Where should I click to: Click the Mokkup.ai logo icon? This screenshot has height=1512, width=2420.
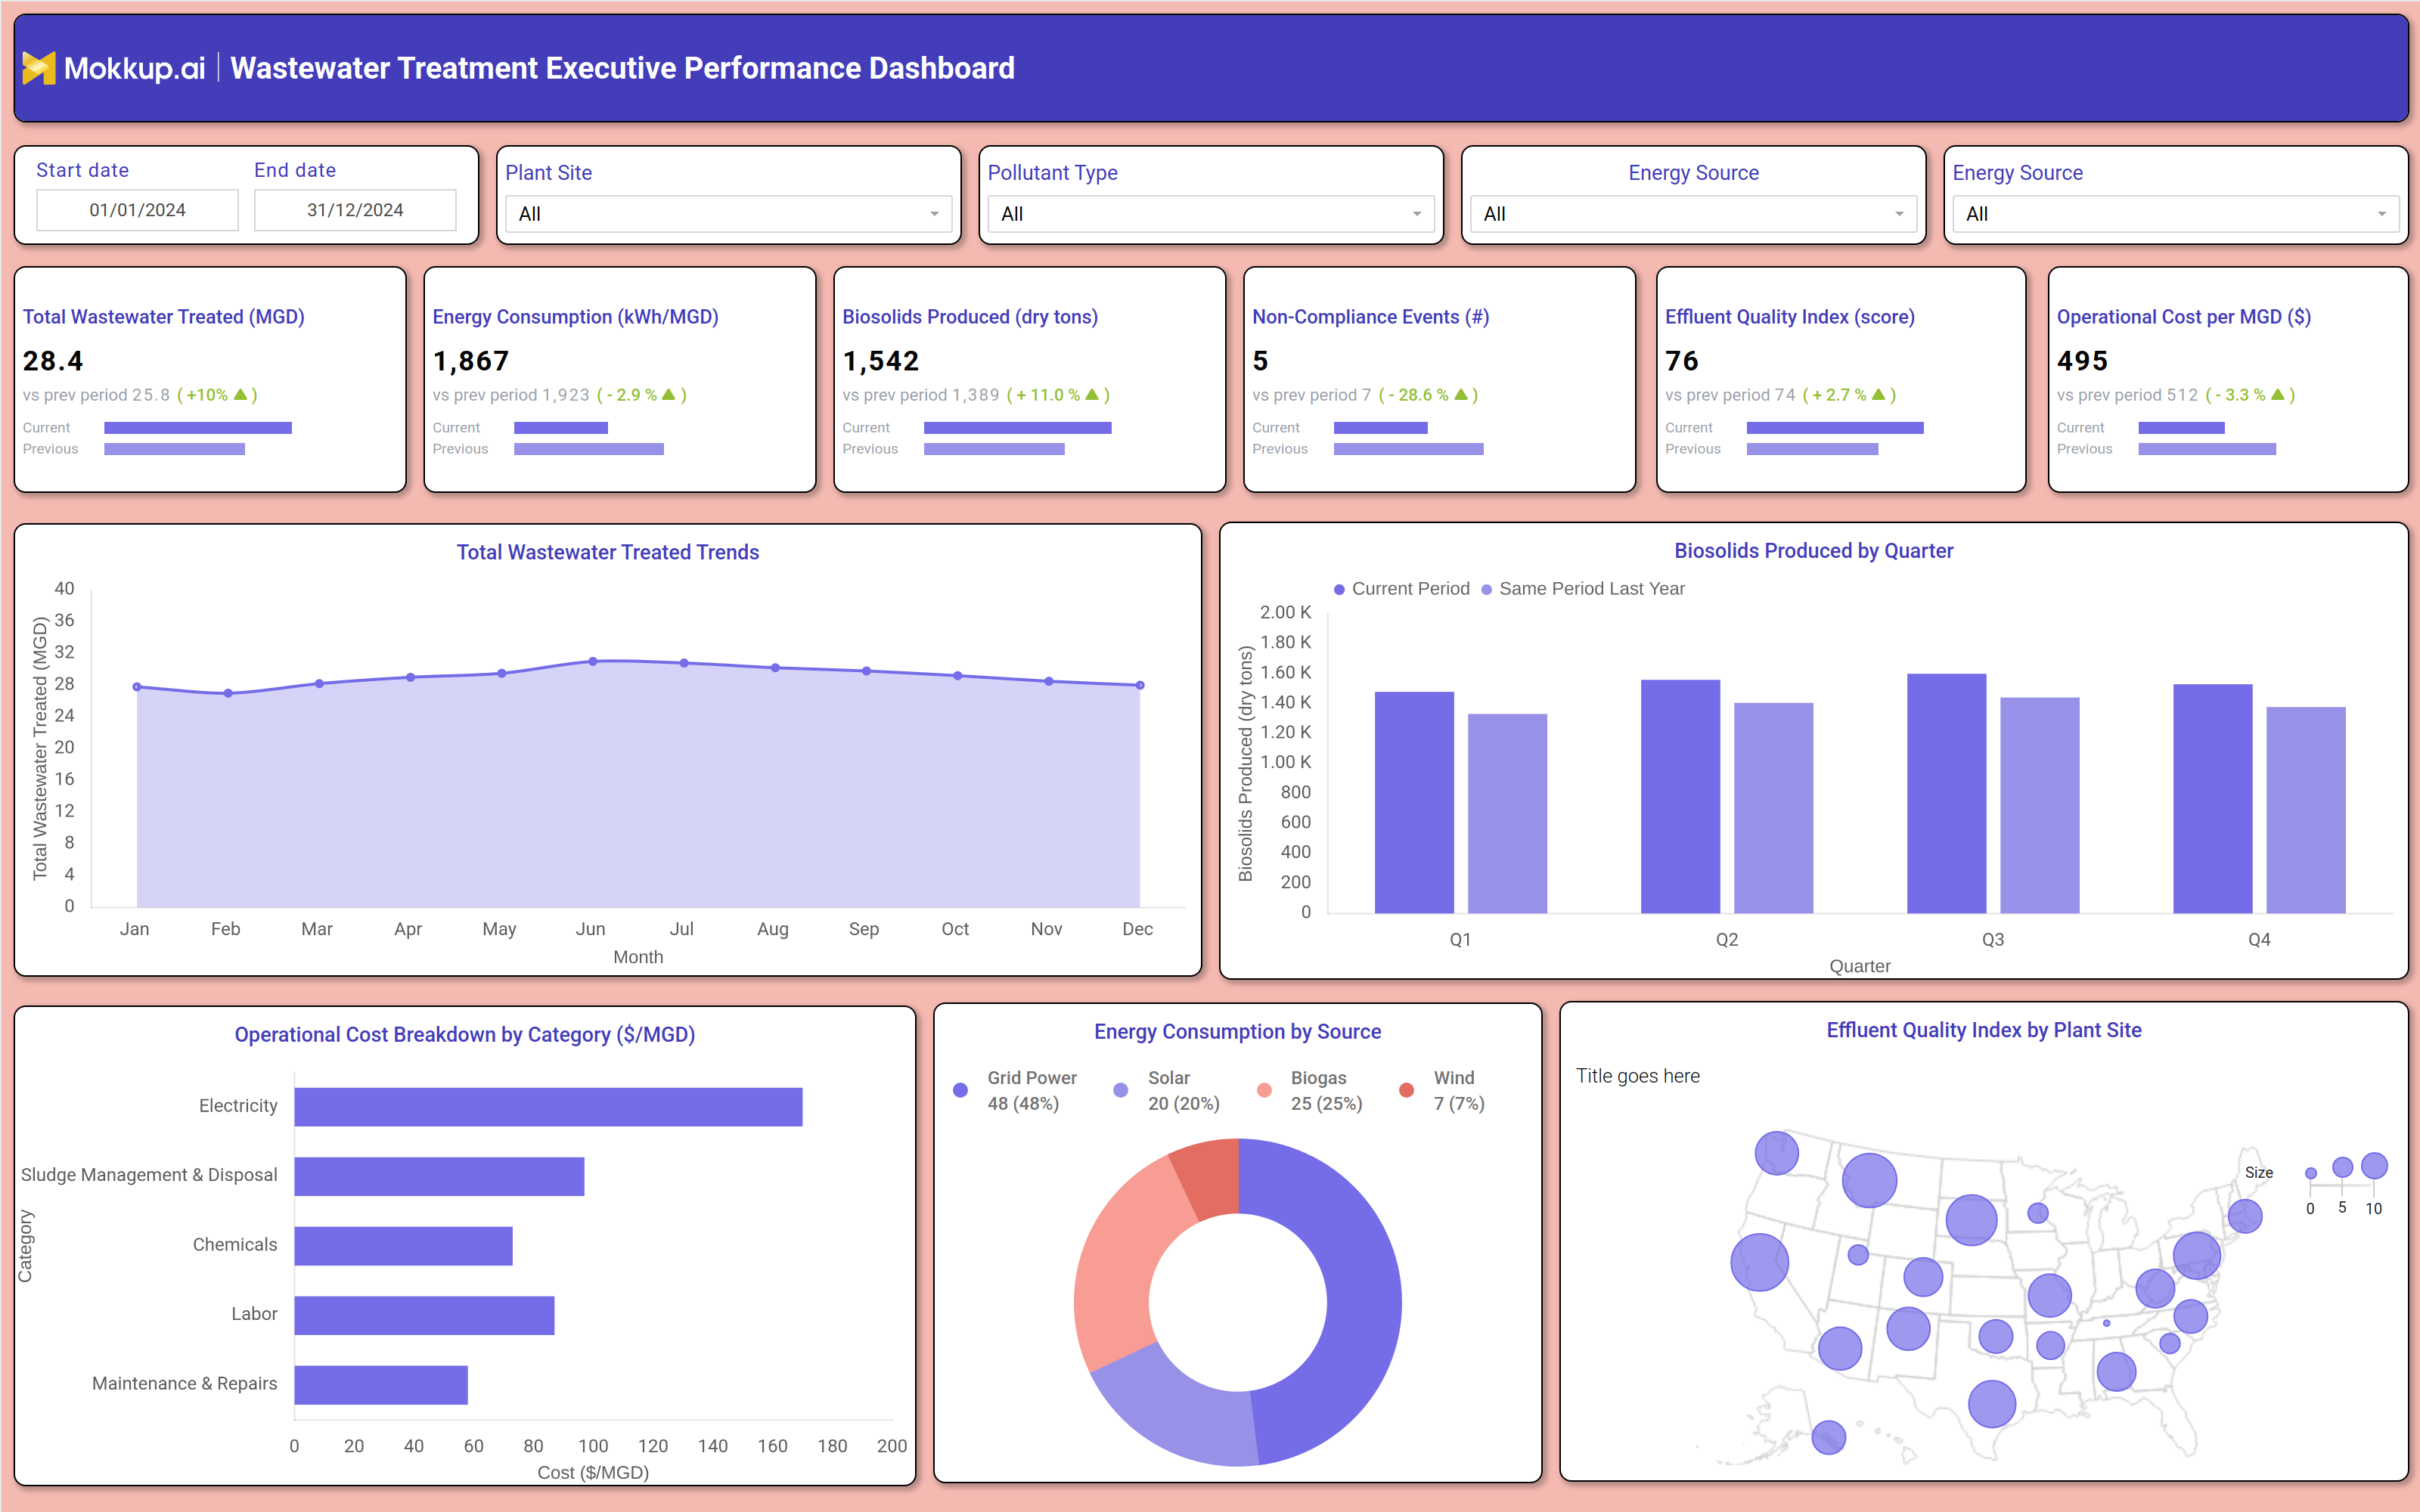(x=39, y=68)
